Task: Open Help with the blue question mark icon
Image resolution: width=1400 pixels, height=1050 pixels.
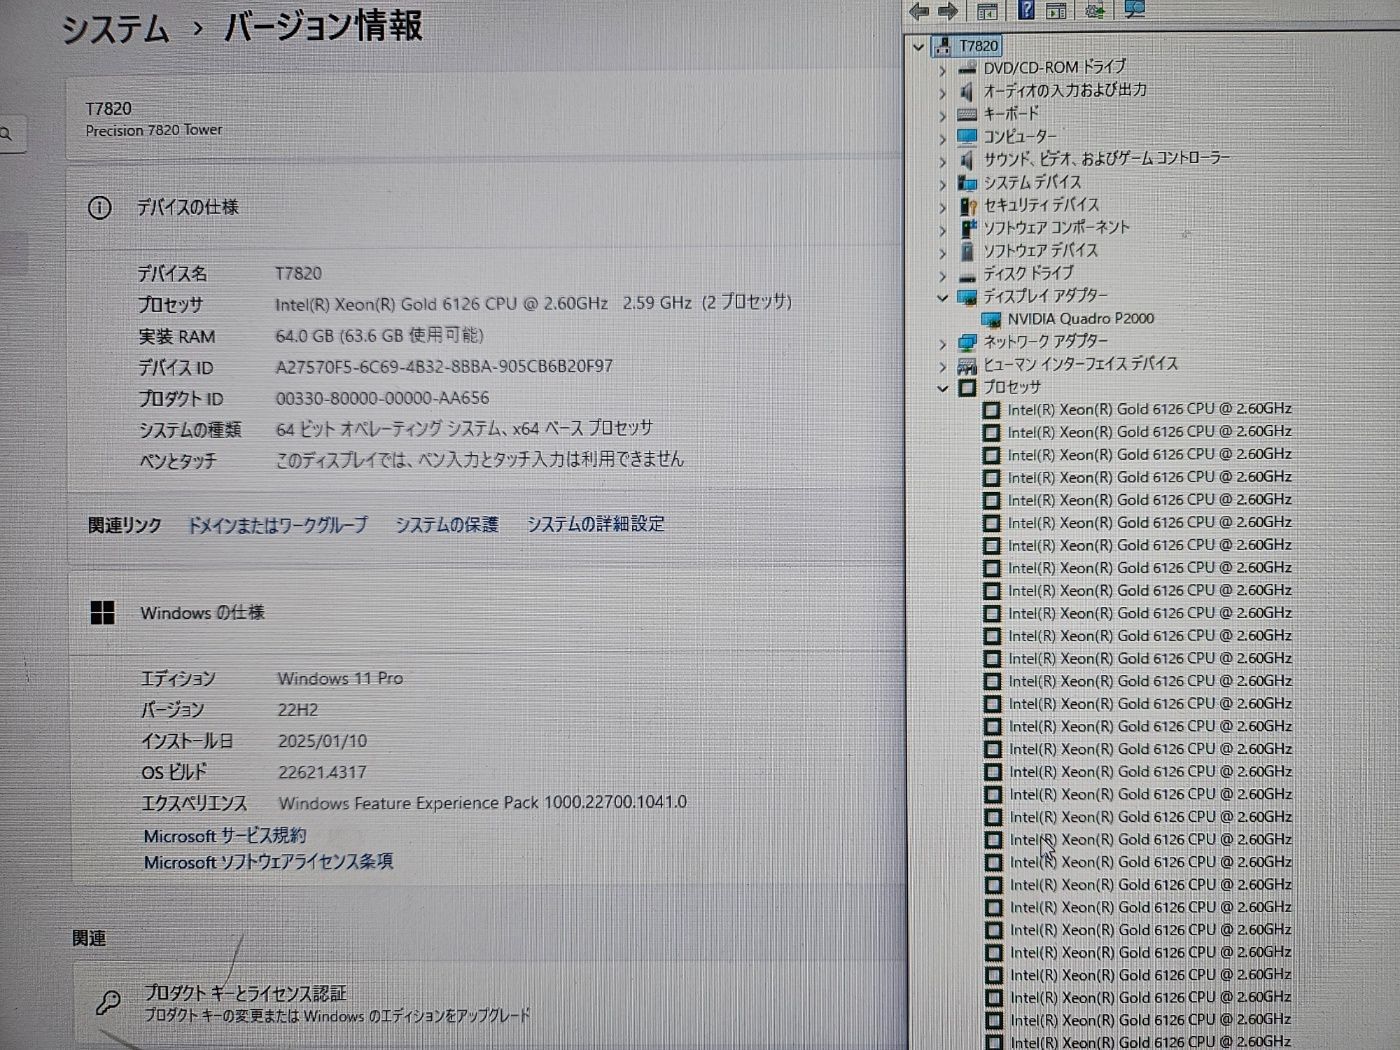Action: tap(1026, 10)
